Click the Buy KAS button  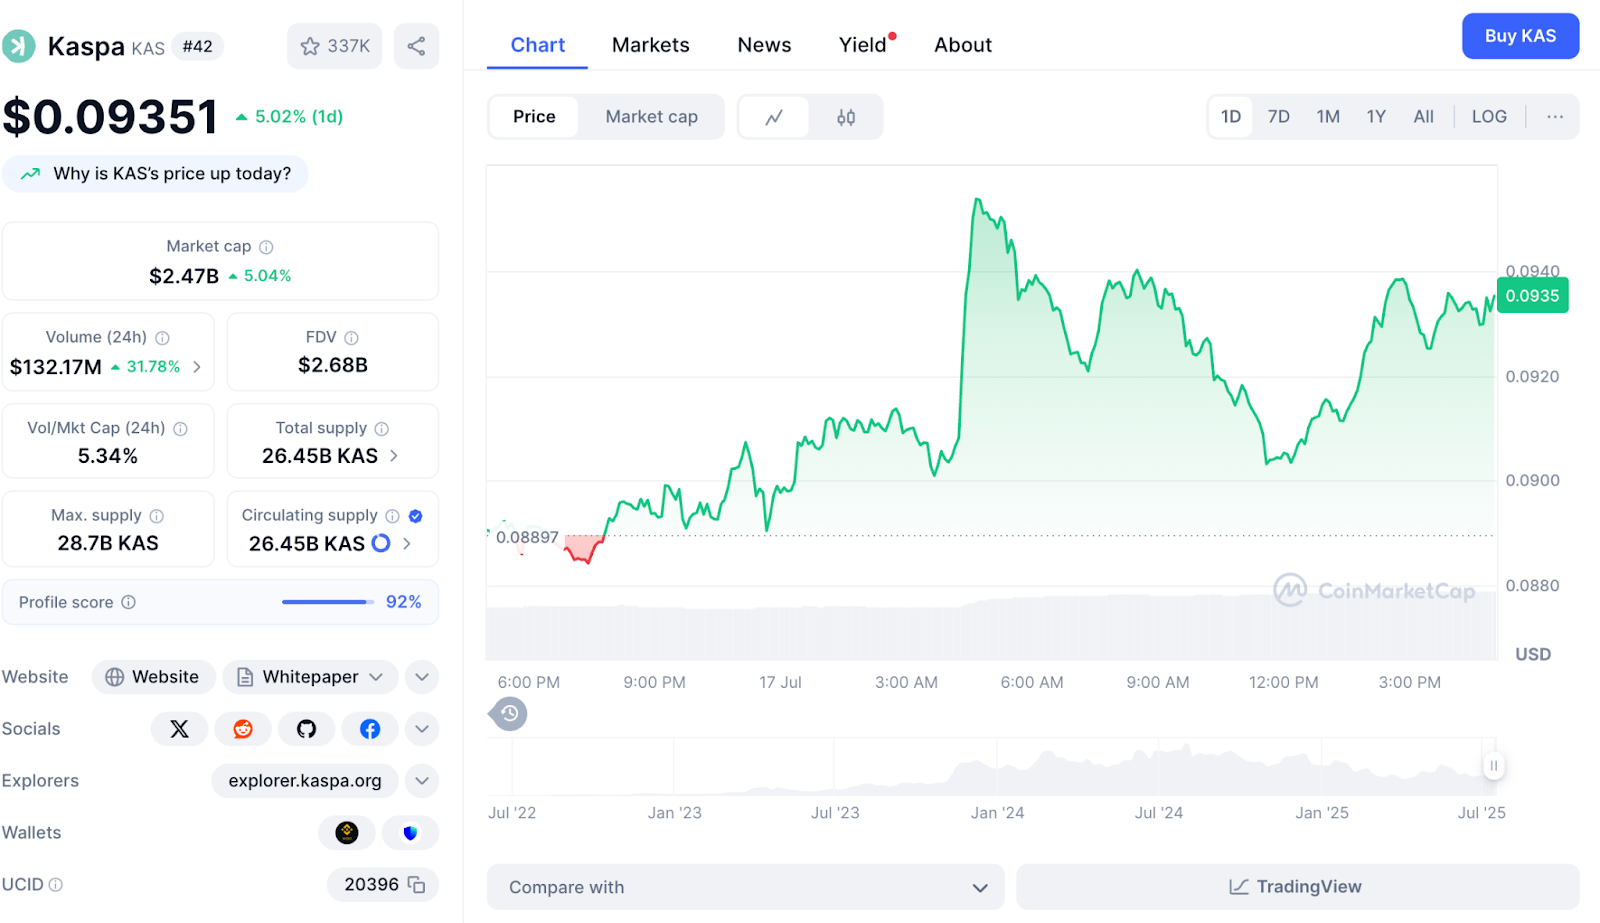[x=1520, y=36]
